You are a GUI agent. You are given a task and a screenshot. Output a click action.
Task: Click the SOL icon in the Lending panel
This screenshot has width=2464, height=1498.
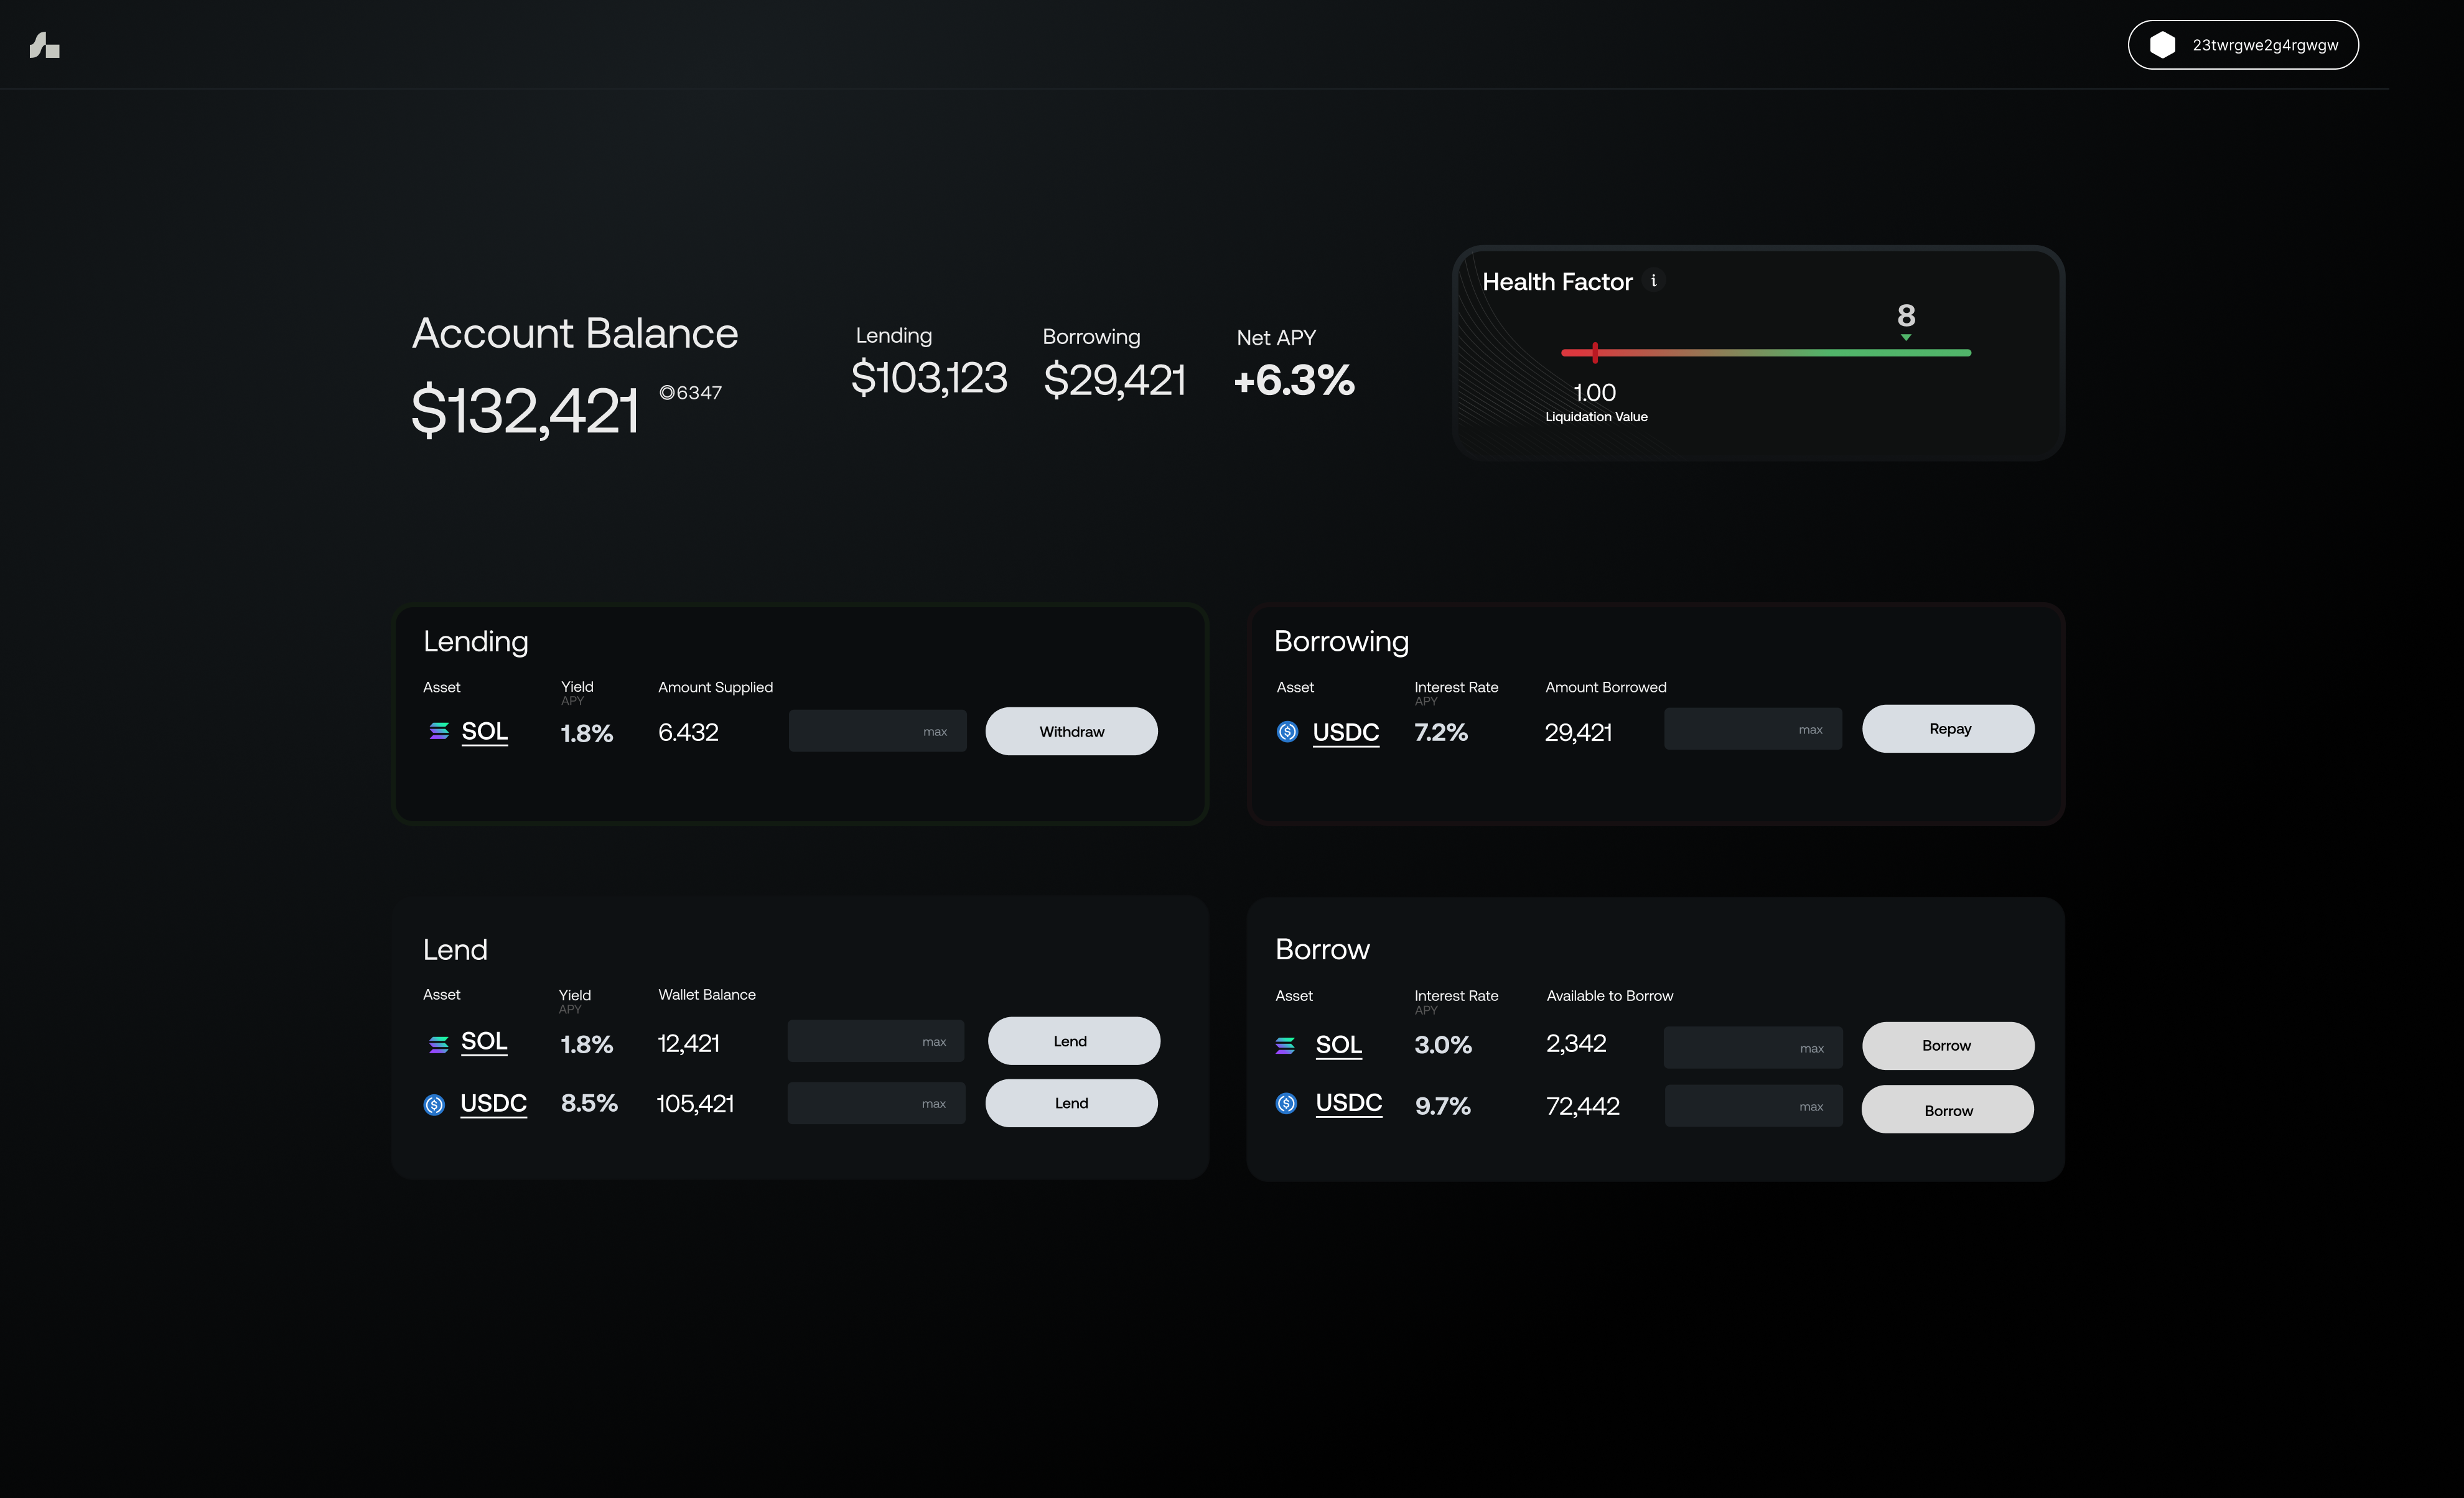point(438,732)
